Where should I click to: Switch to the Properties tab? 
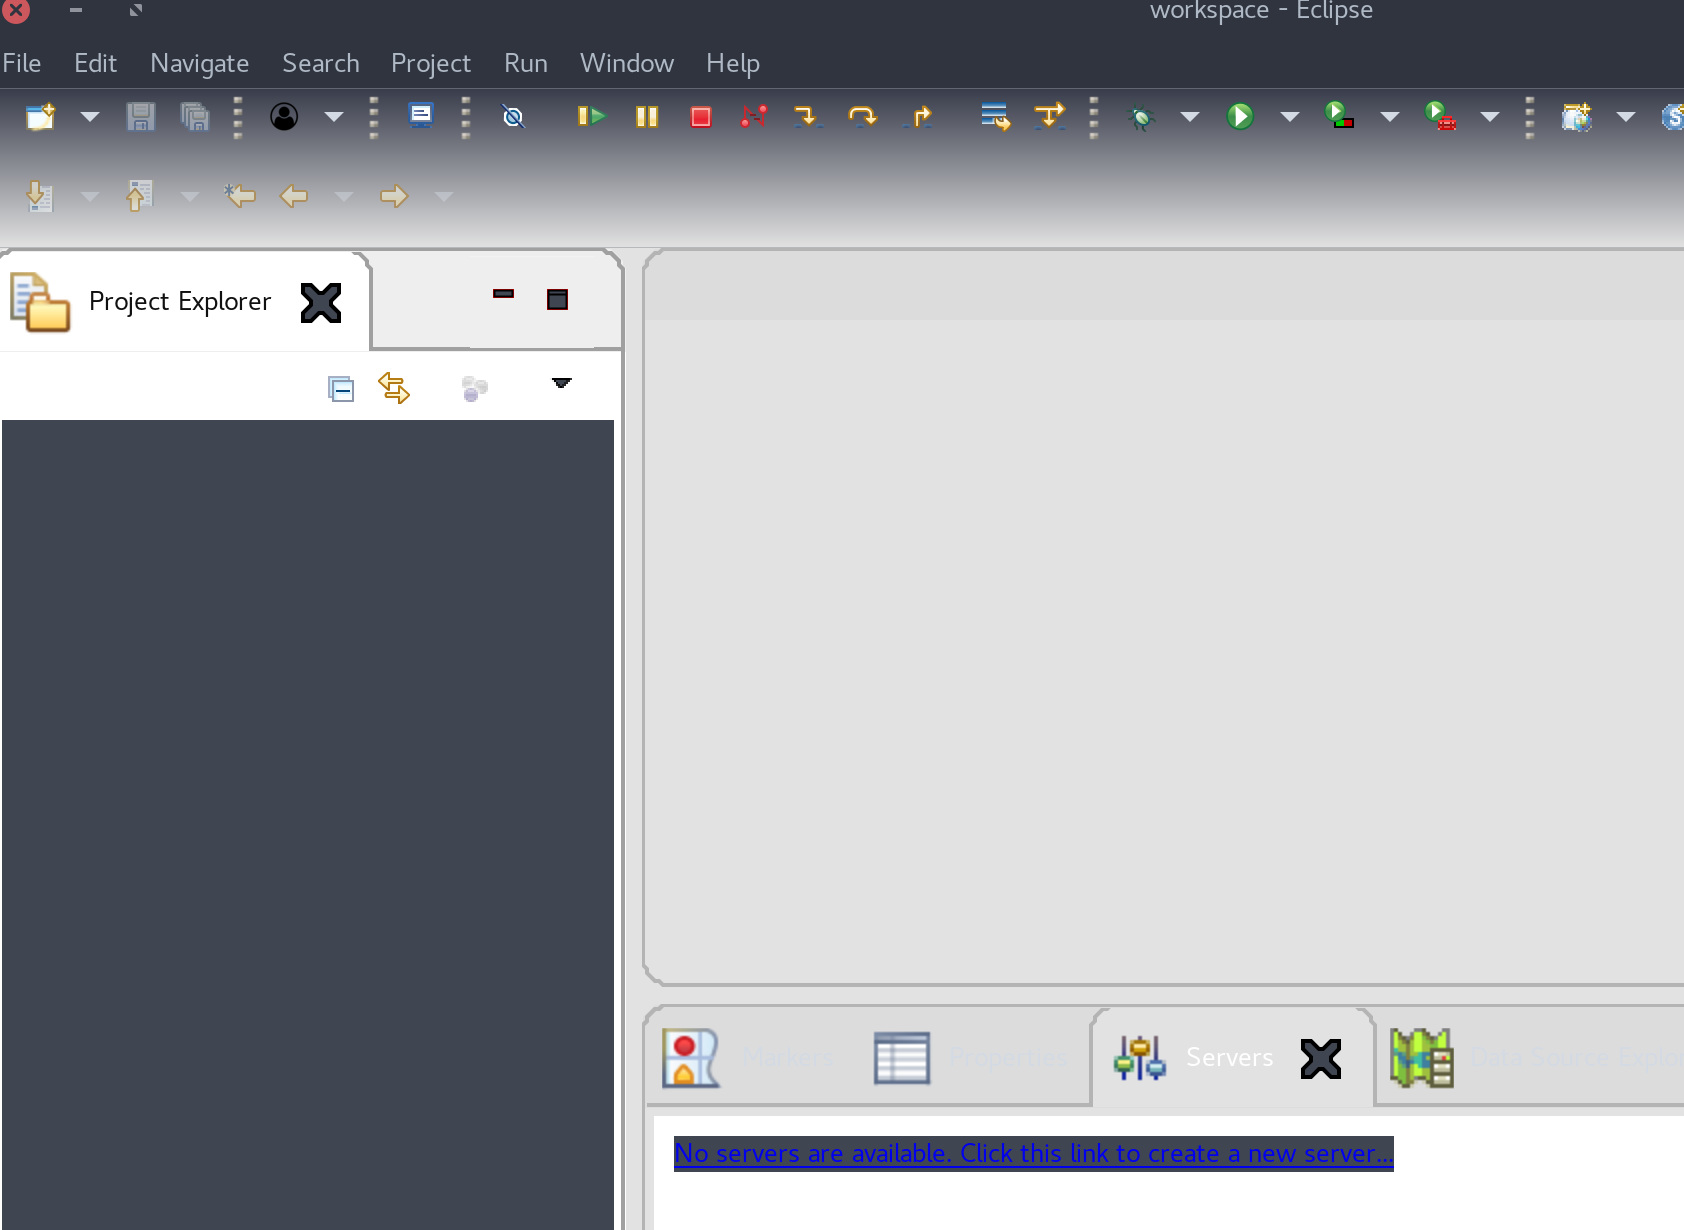click(x=971, y=1057)
